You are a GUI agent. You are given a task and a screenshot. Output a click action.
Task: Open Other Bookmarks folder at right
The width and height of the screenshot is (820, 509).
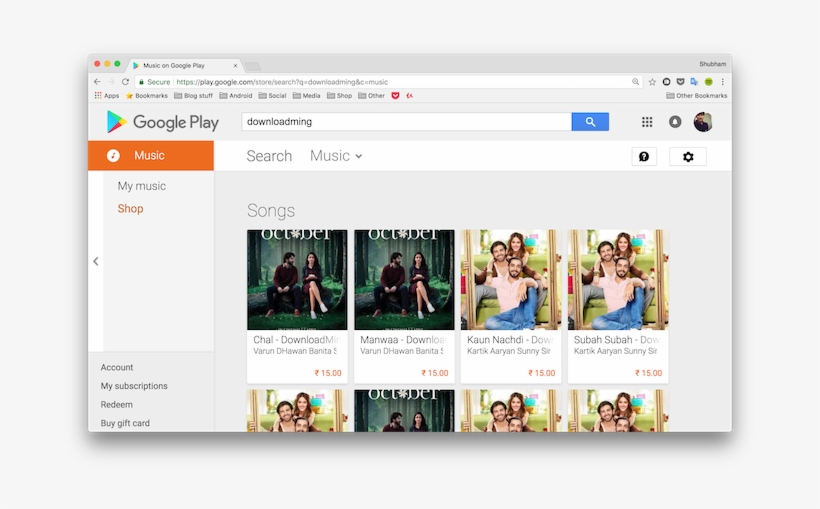(697, 96)
